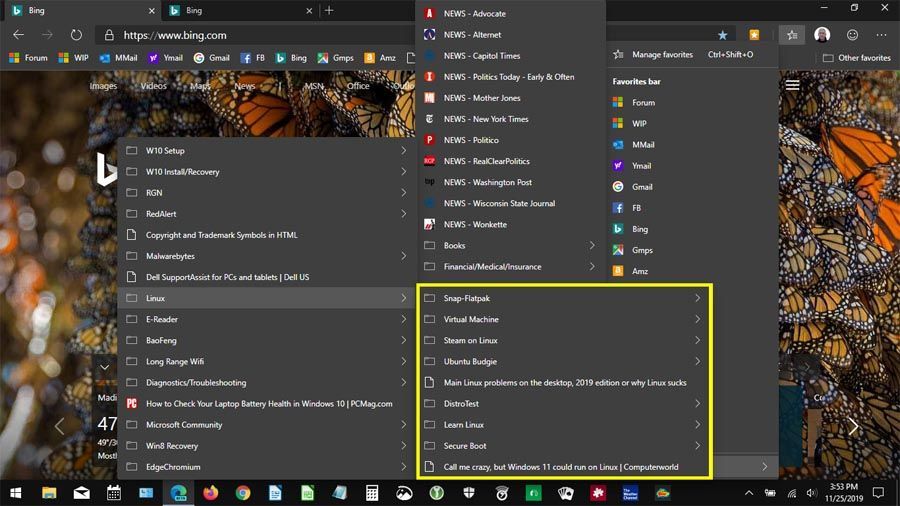Open Call me crazy Computerworld article link
Image resolution: width=900 pixels, height=506 pixels.
click(x=564, y=467)
